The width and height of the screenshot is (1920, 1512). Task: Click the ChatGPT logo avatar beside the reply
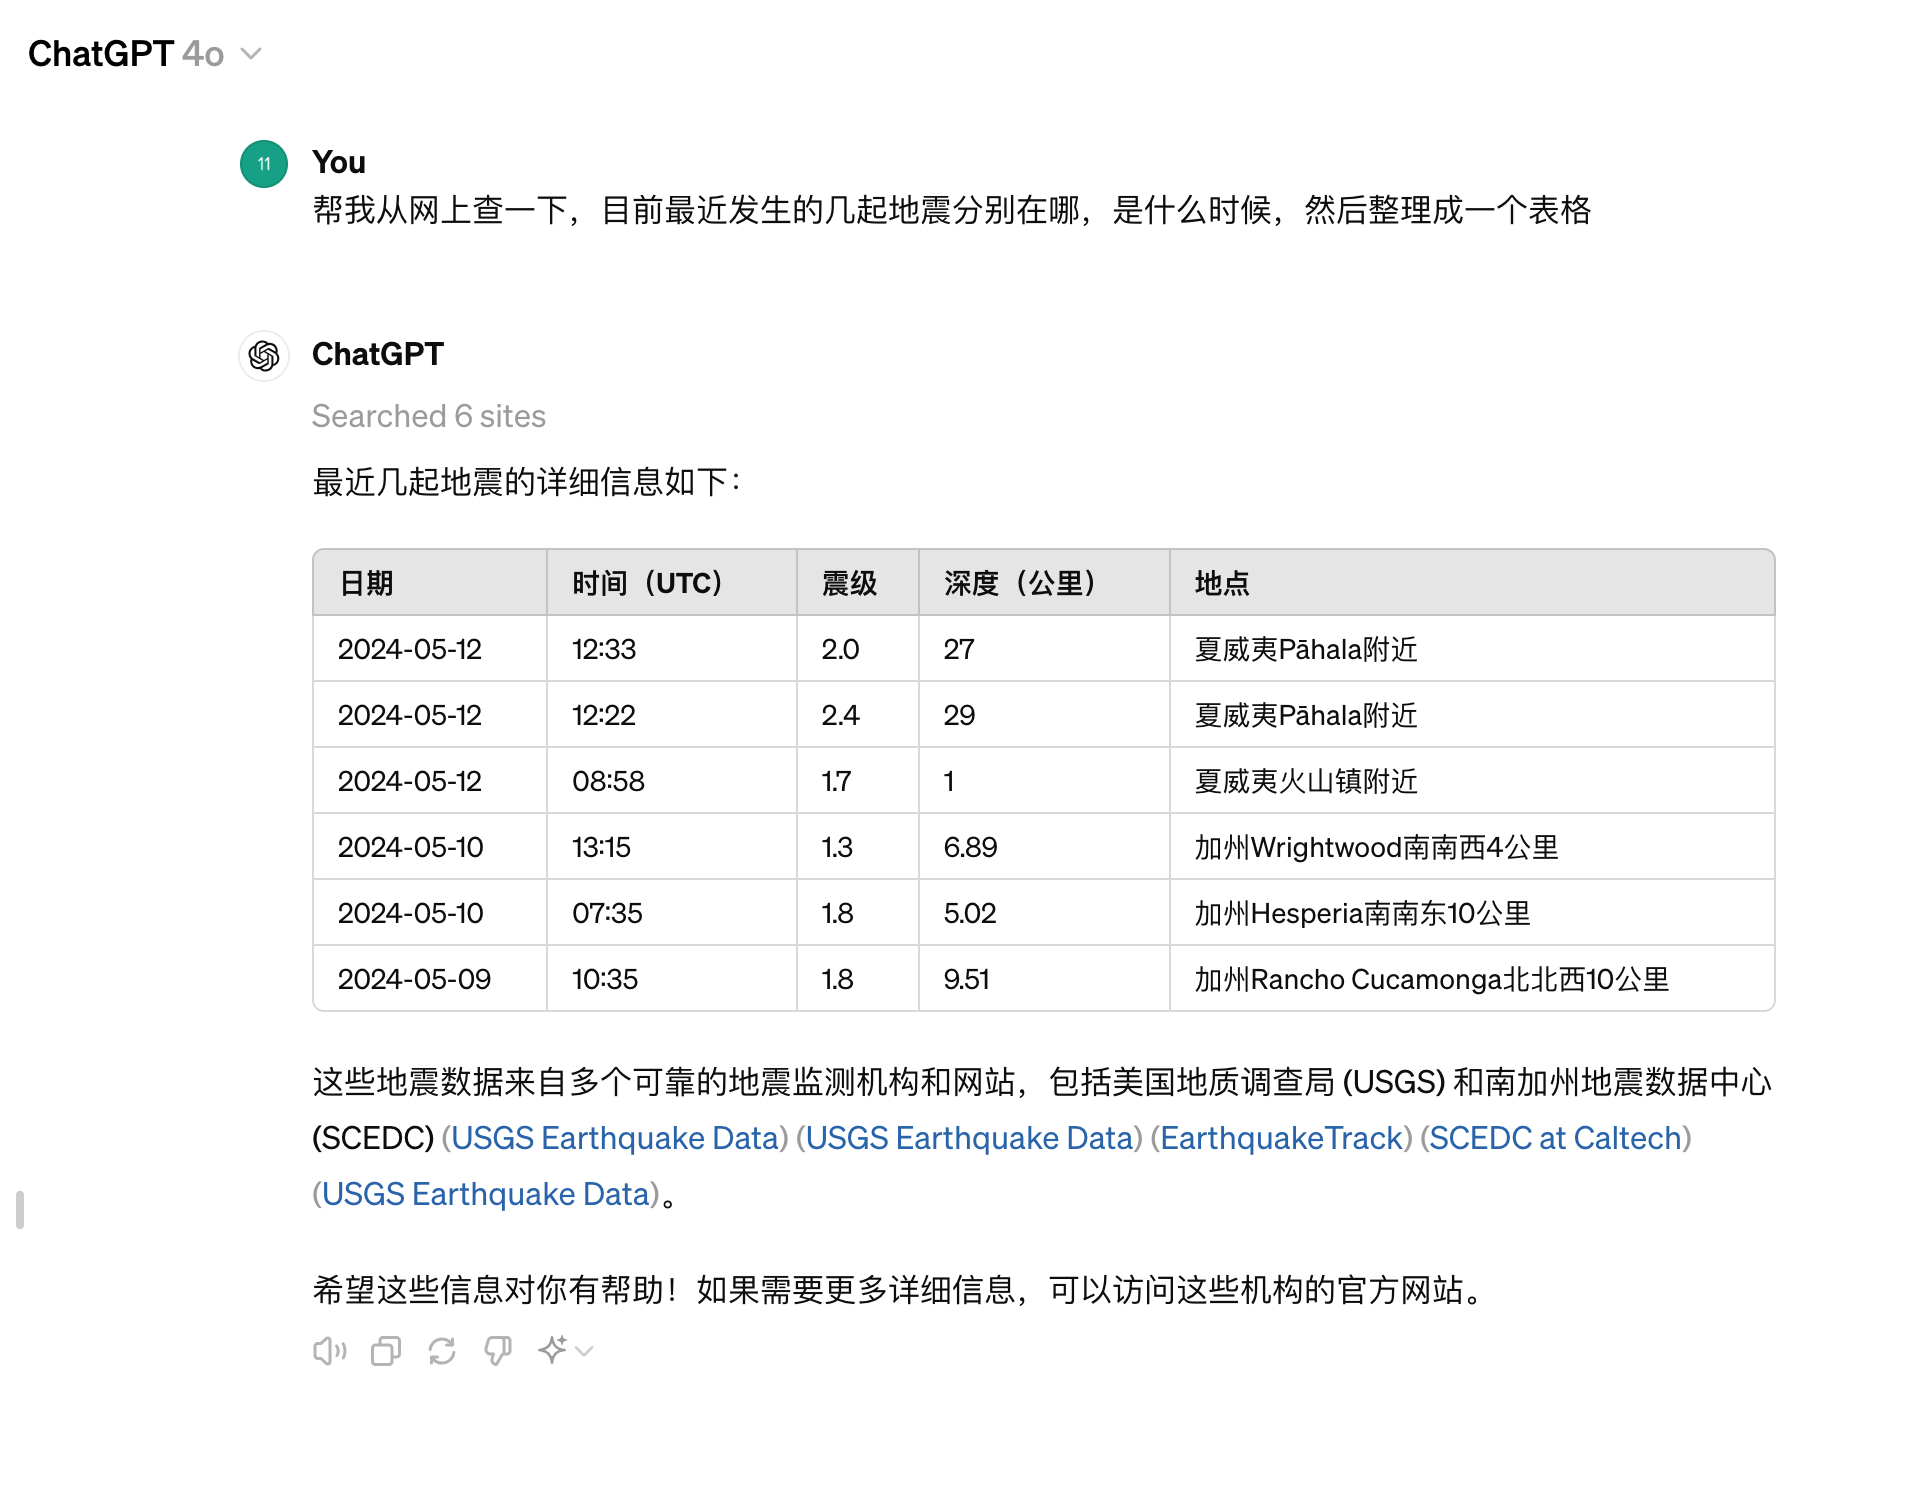[x=263, y=356]
